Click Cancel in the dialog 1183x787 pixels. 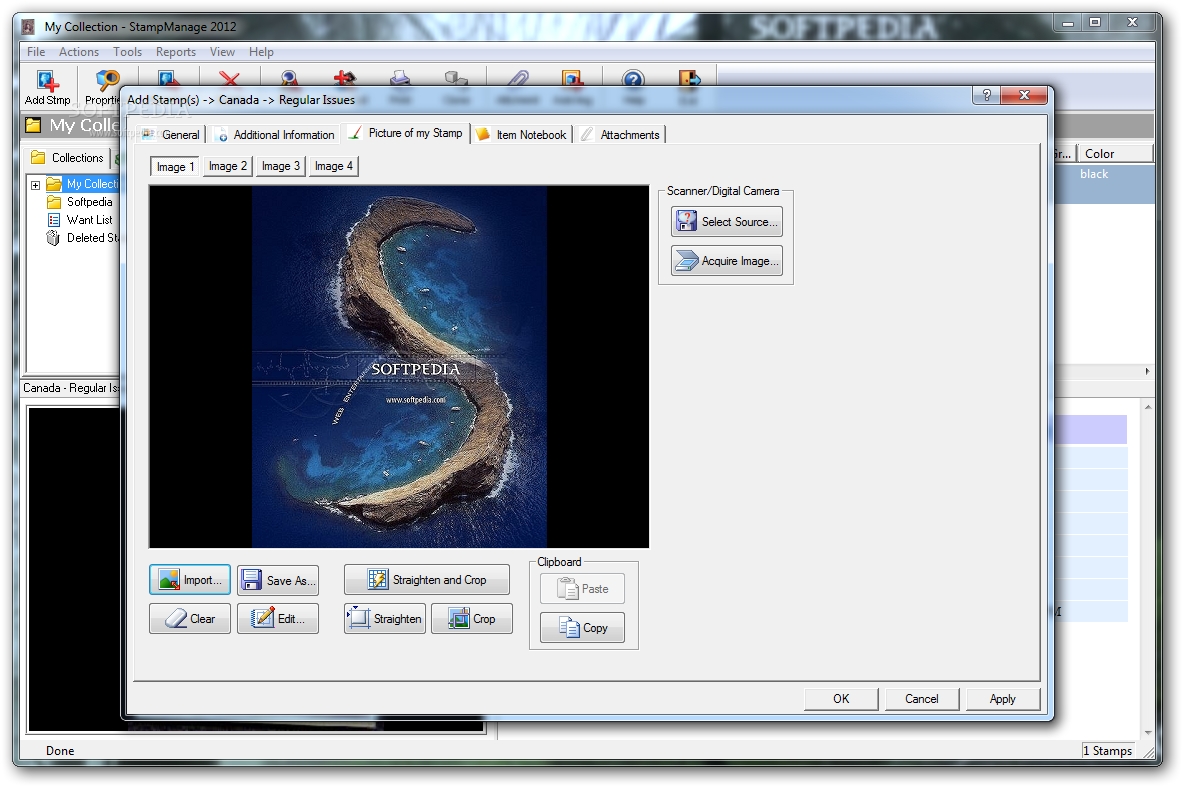click(x=921, y=699)
